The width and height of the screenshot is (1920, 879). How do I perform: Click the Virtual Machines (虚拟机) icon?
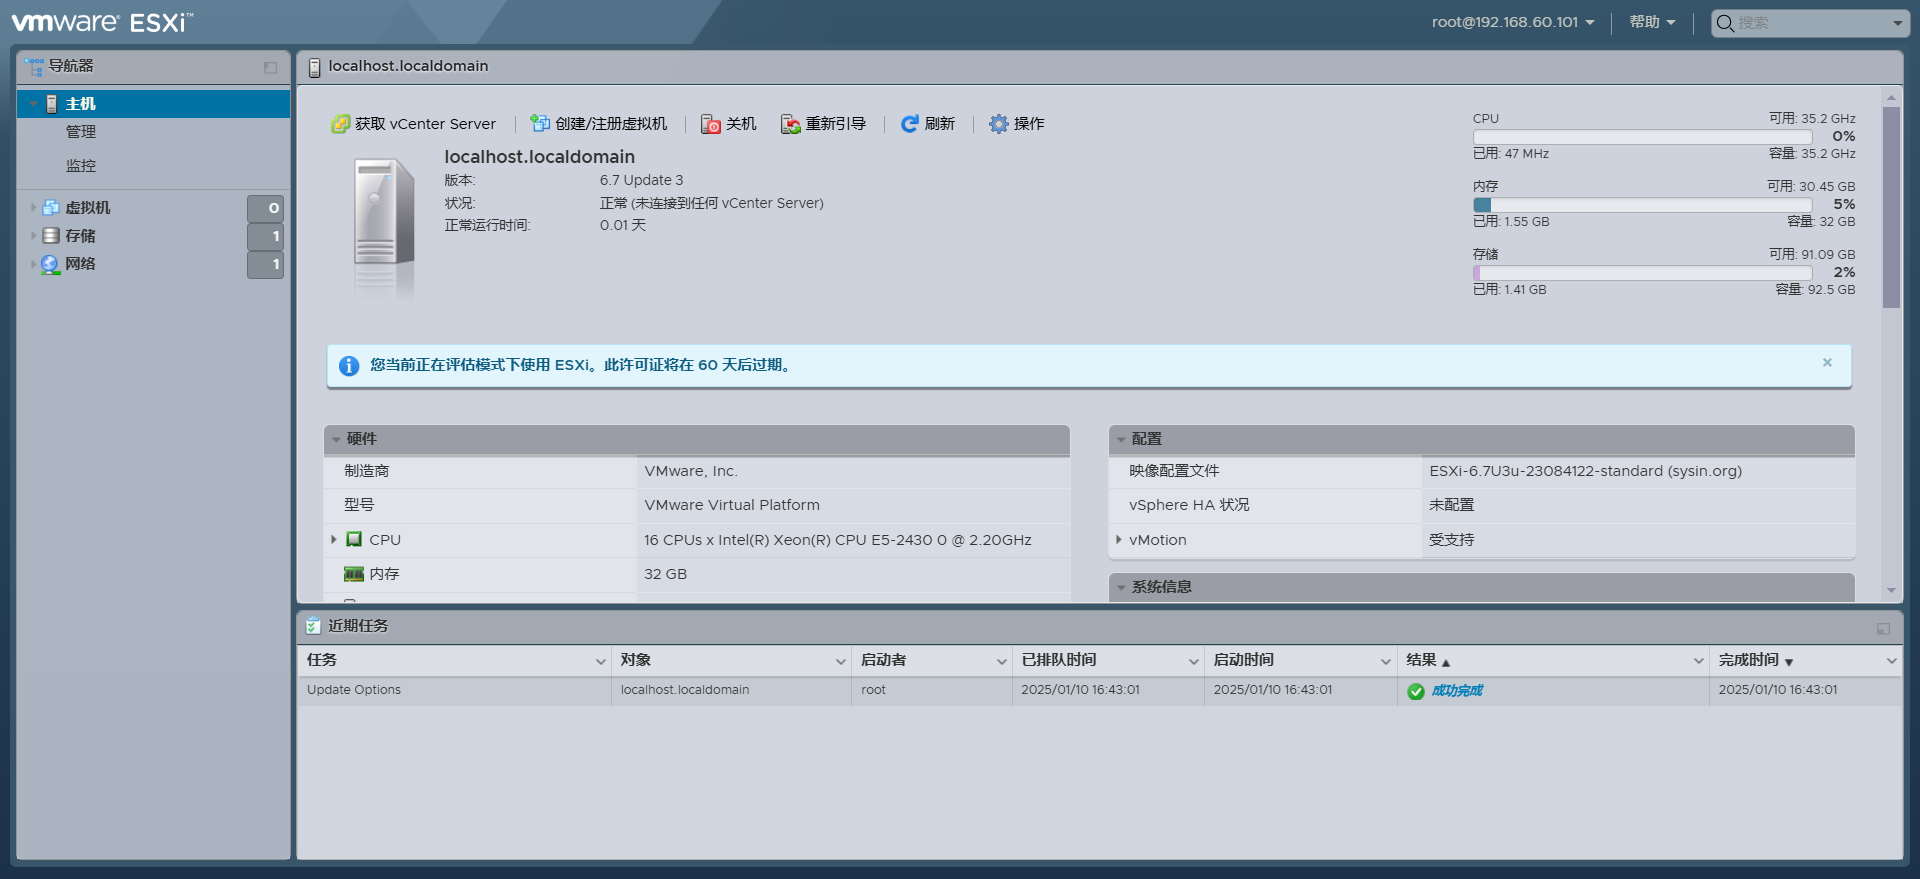(51, 208)
